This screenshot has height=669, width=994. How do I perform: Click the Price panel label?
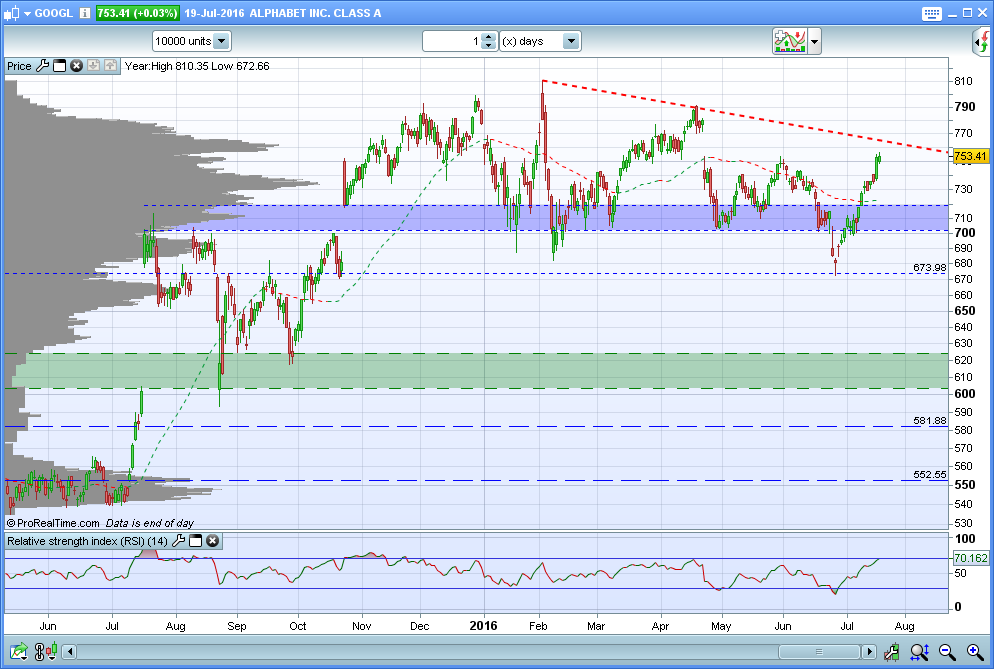click(x=19, y=66)
